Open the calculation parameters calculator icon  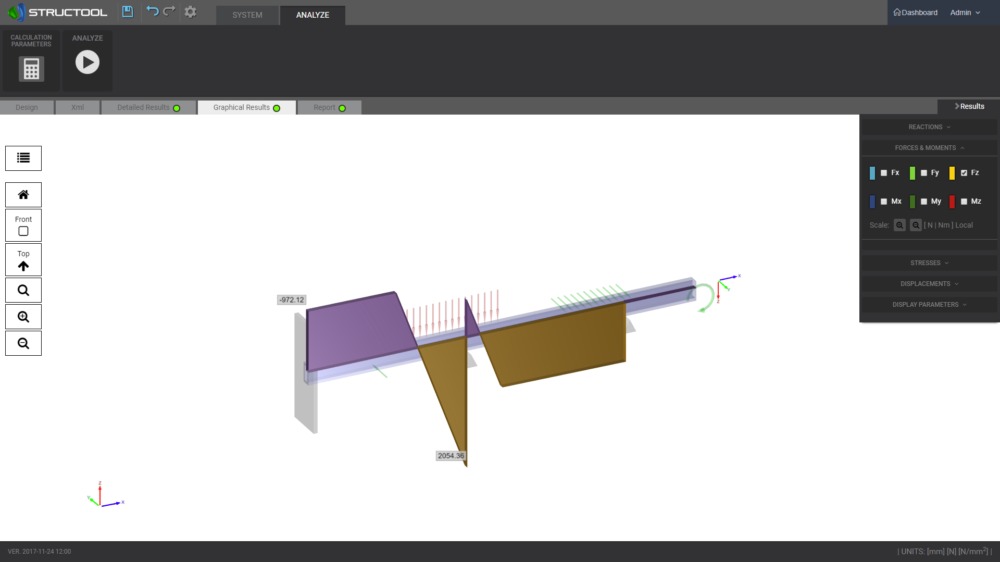coord(31,69)
